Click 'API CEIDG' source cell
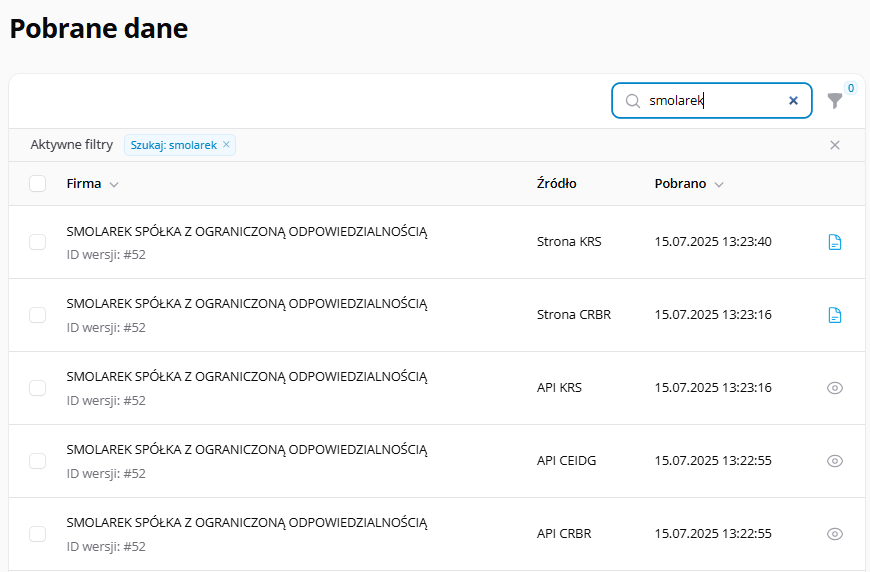Image resolution: width=870 pixels, height=572 pixels. click(x=566, y=460)
